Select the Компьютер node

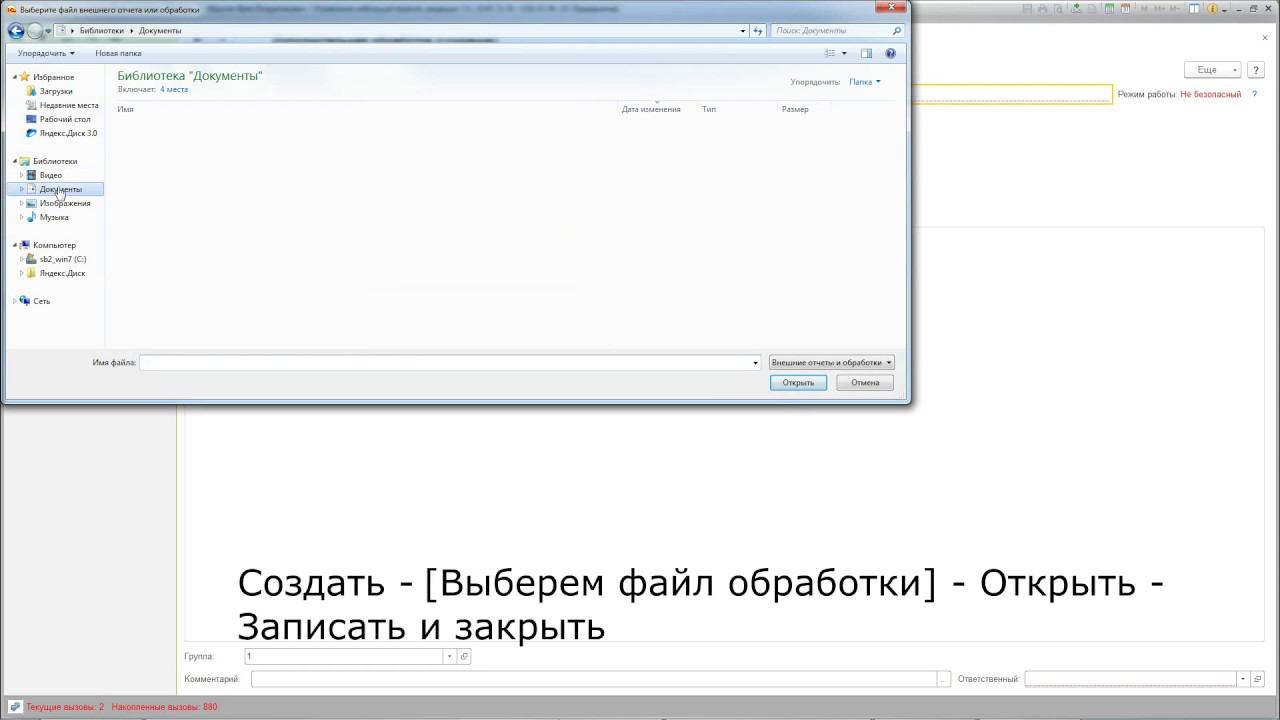point(54,245)
